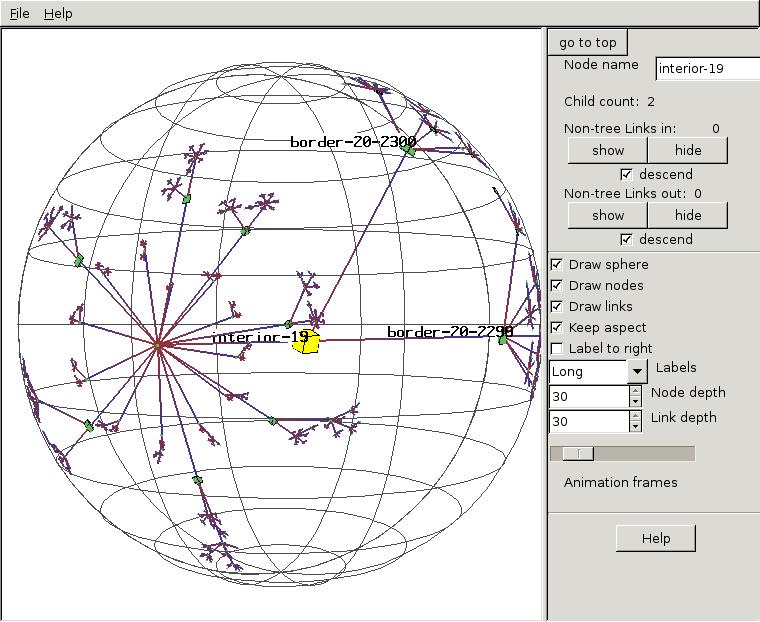The image size is (760, 622).
Task: Click the border-20-2300 label
Action: (x=353, y=142)
